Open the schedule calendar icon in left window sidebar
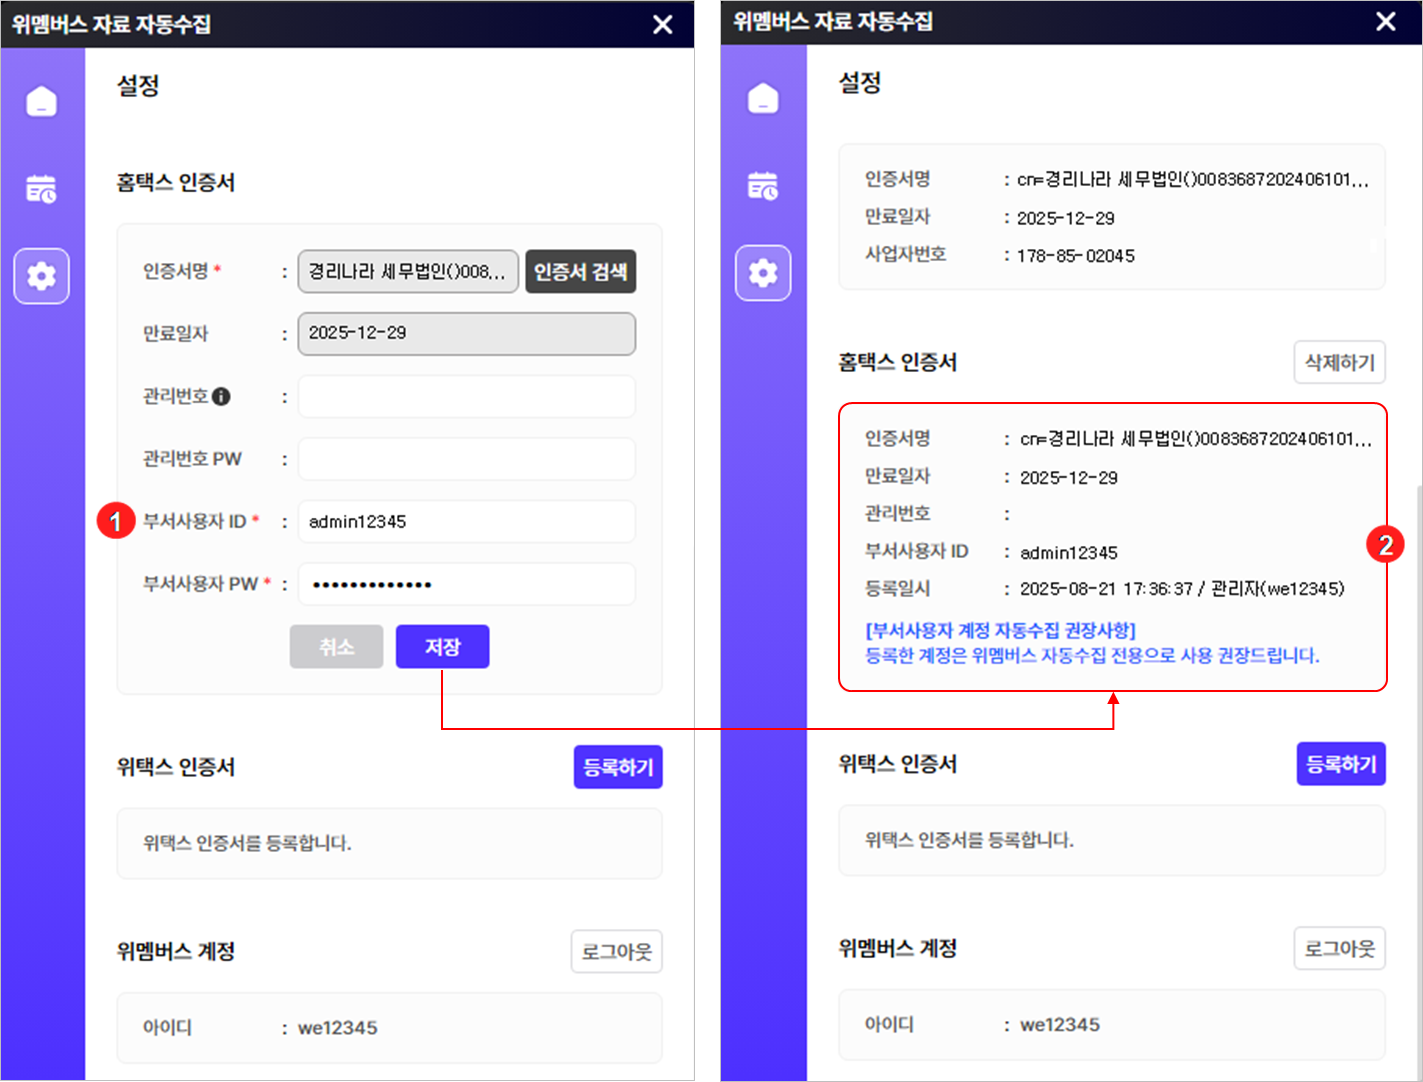This screenshot has height=1082, width=1423. [x=42, y=188]
